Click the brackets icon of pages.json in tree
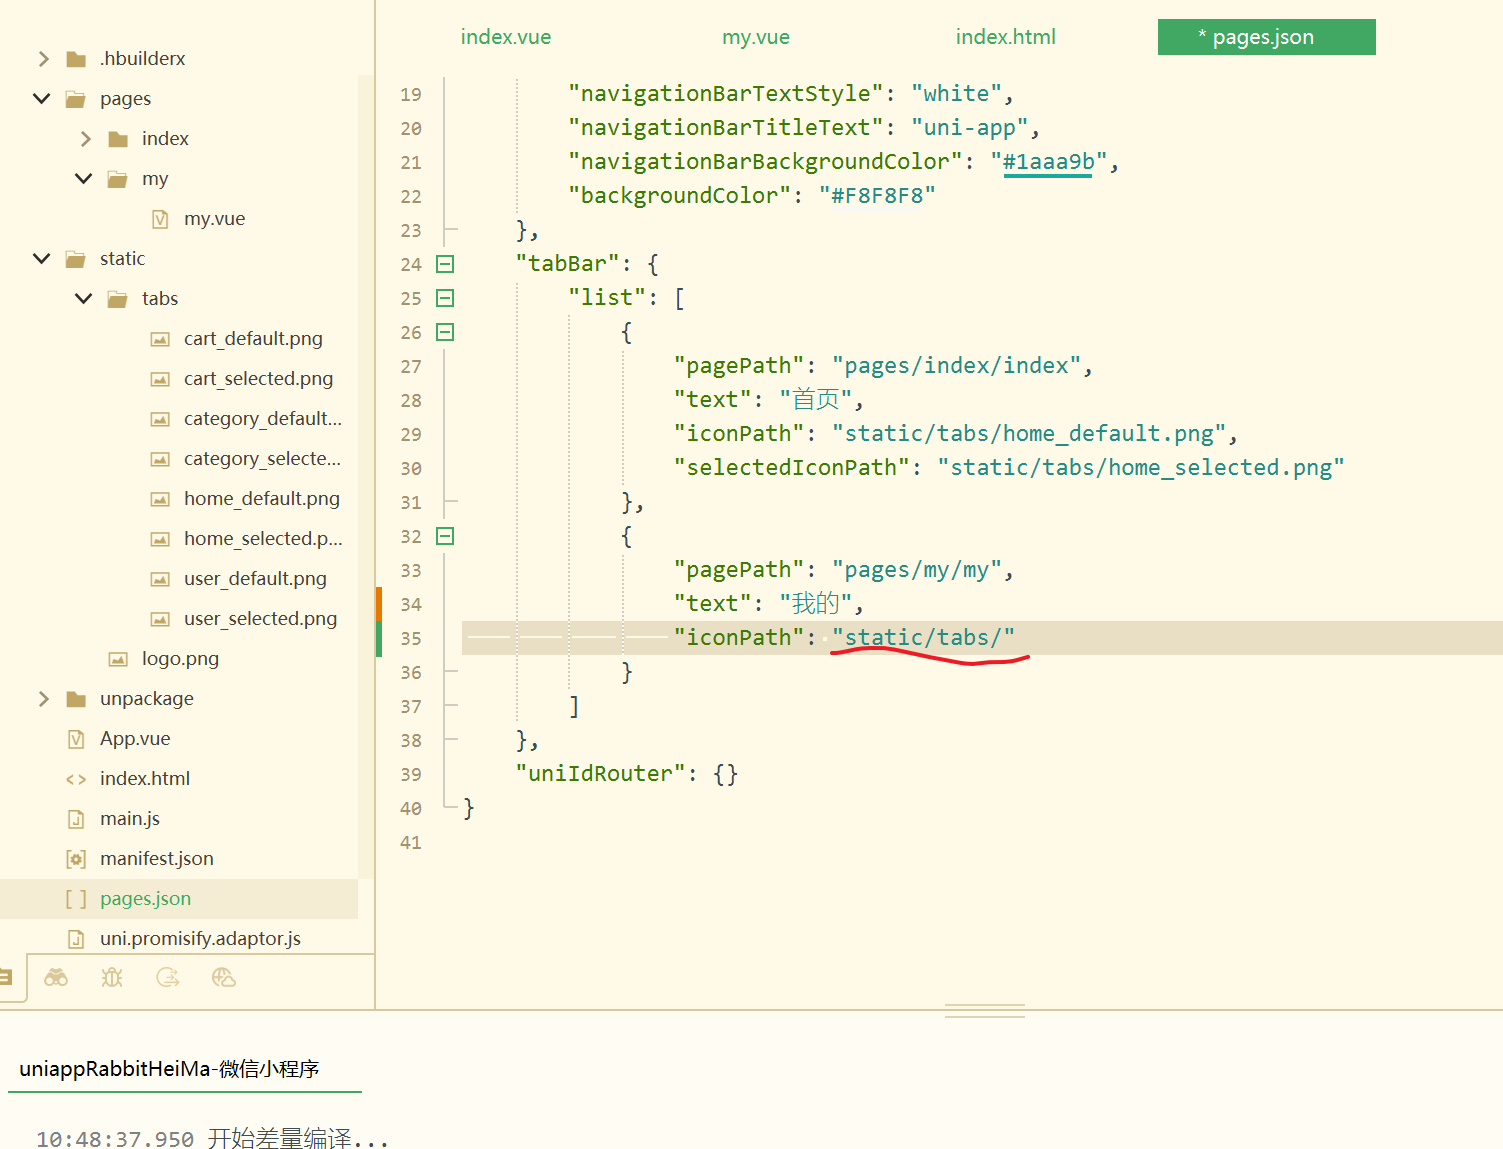1503x1149 pixels. pos(76,899)
